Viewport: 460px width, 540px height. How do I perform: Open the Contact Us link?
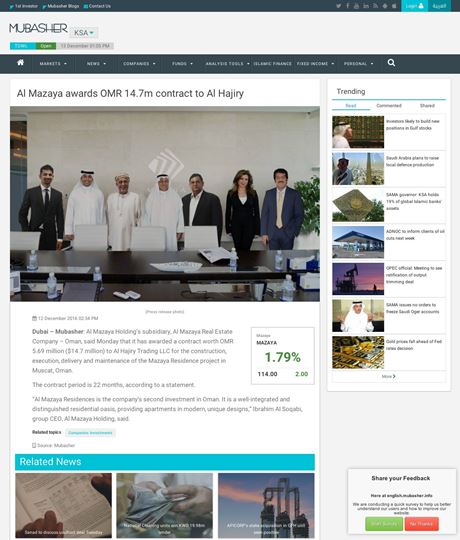coord(97,6)
